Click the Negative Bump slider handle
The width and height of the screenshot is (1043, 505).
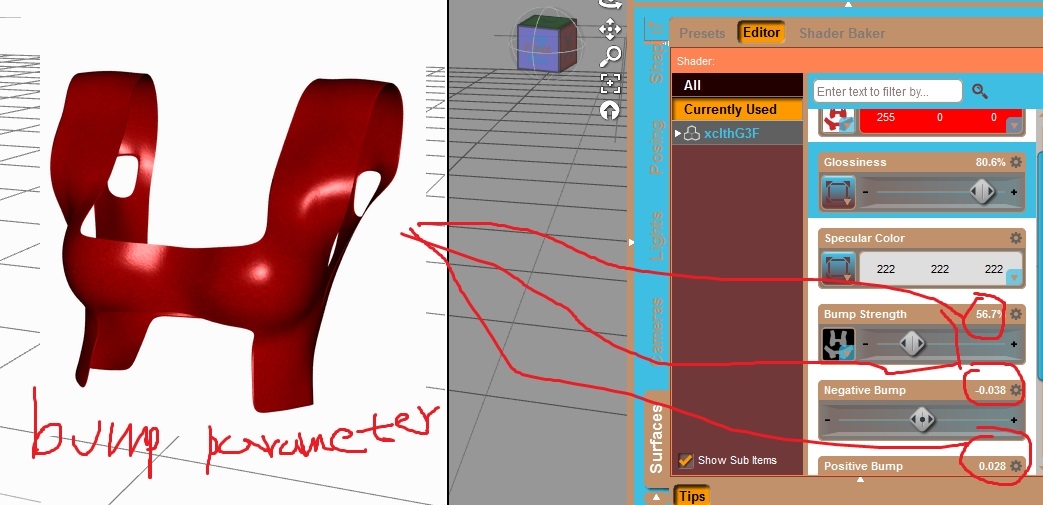click(922, 420)
